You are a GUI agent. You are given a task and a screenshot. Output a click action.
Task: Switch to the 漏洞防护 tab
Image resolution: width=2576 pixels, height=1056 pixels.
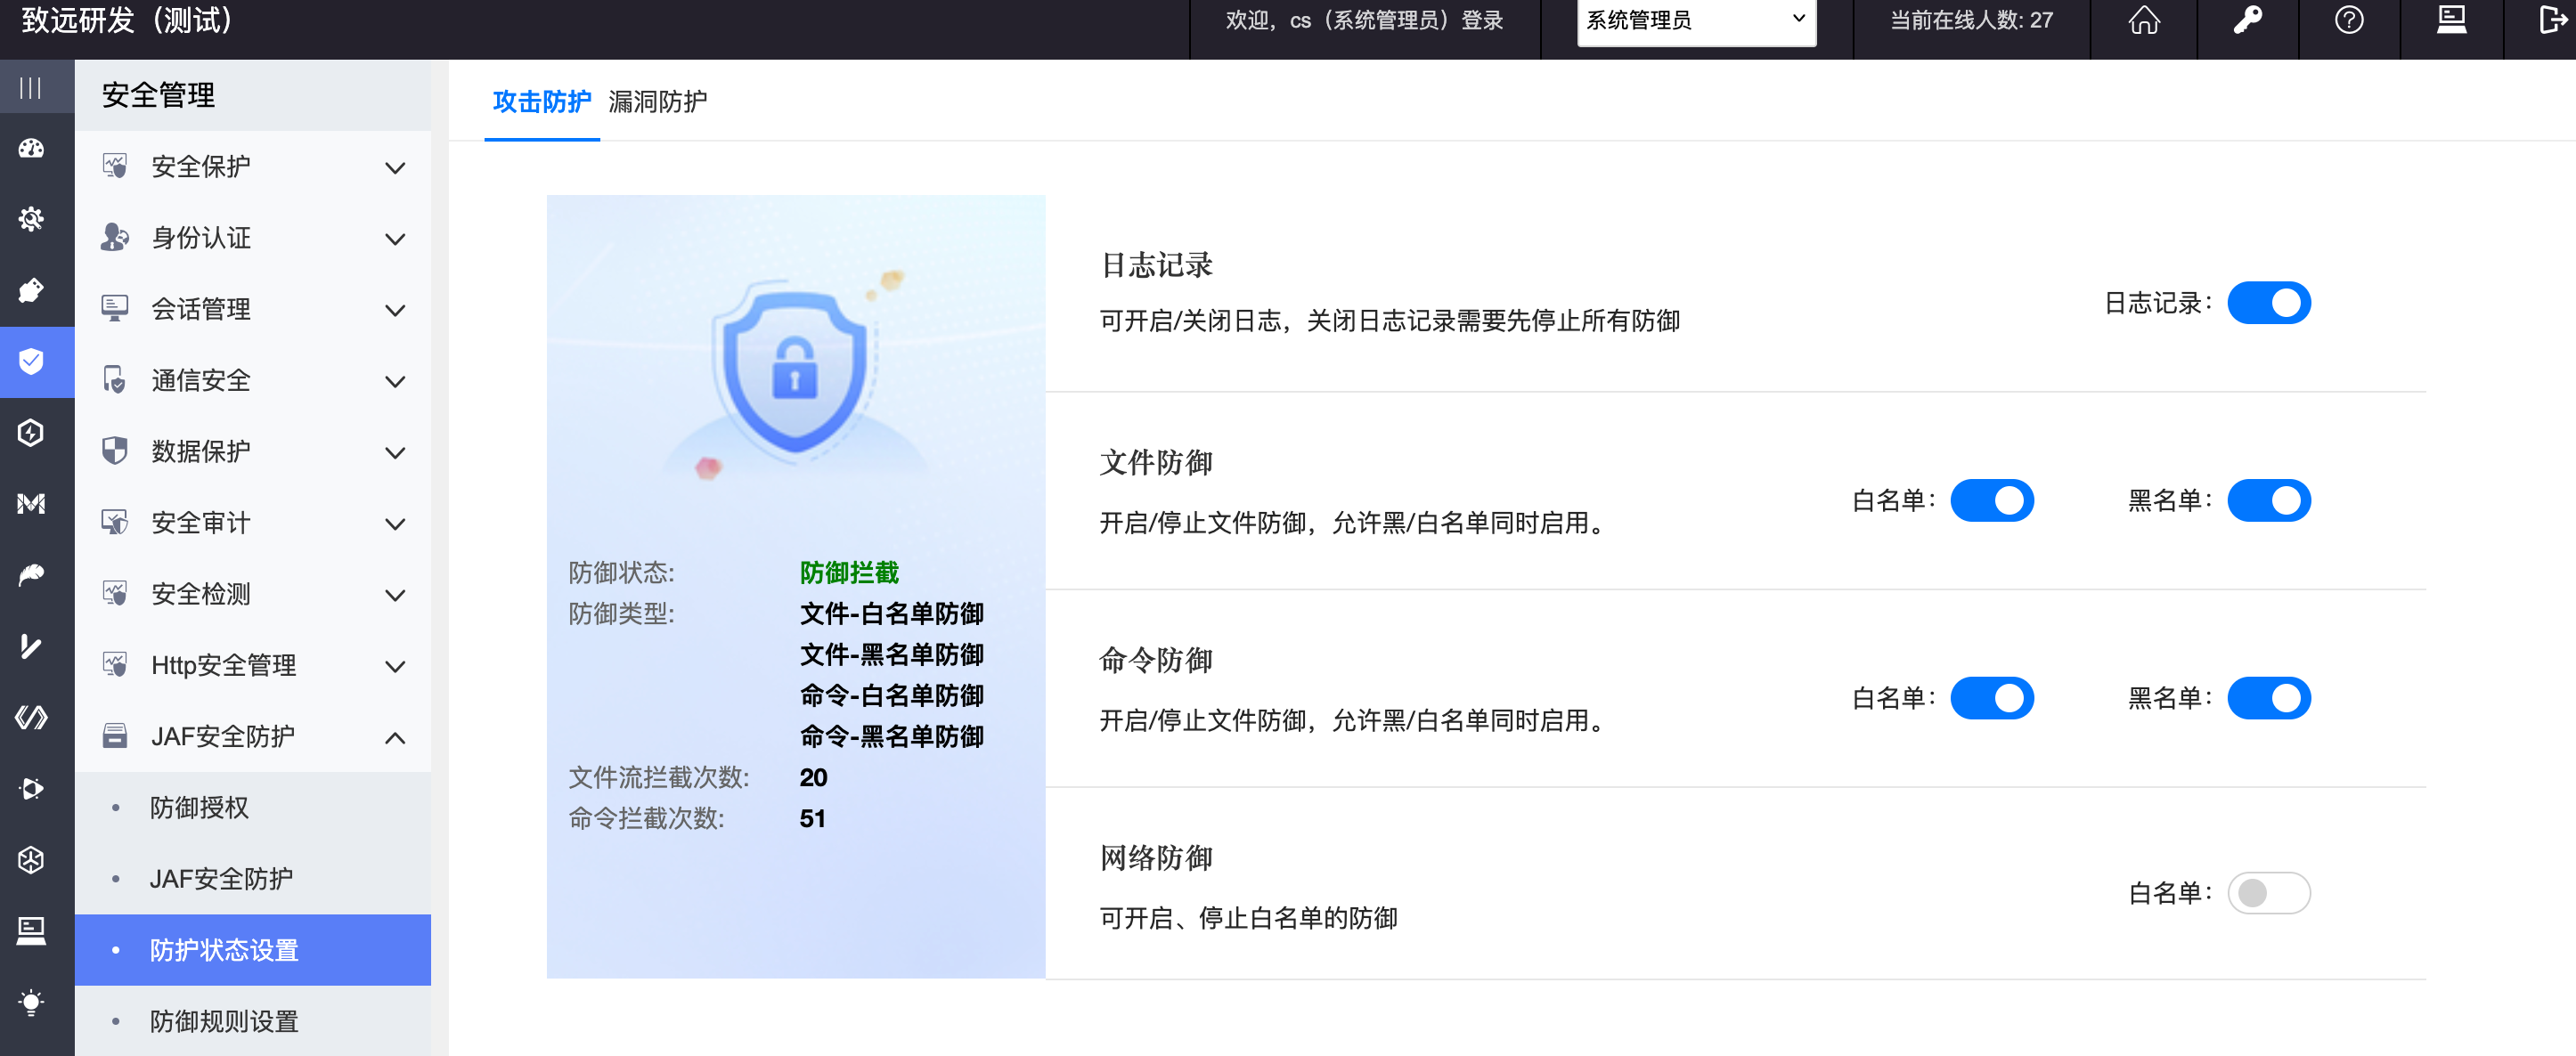(x=657, y=102)
